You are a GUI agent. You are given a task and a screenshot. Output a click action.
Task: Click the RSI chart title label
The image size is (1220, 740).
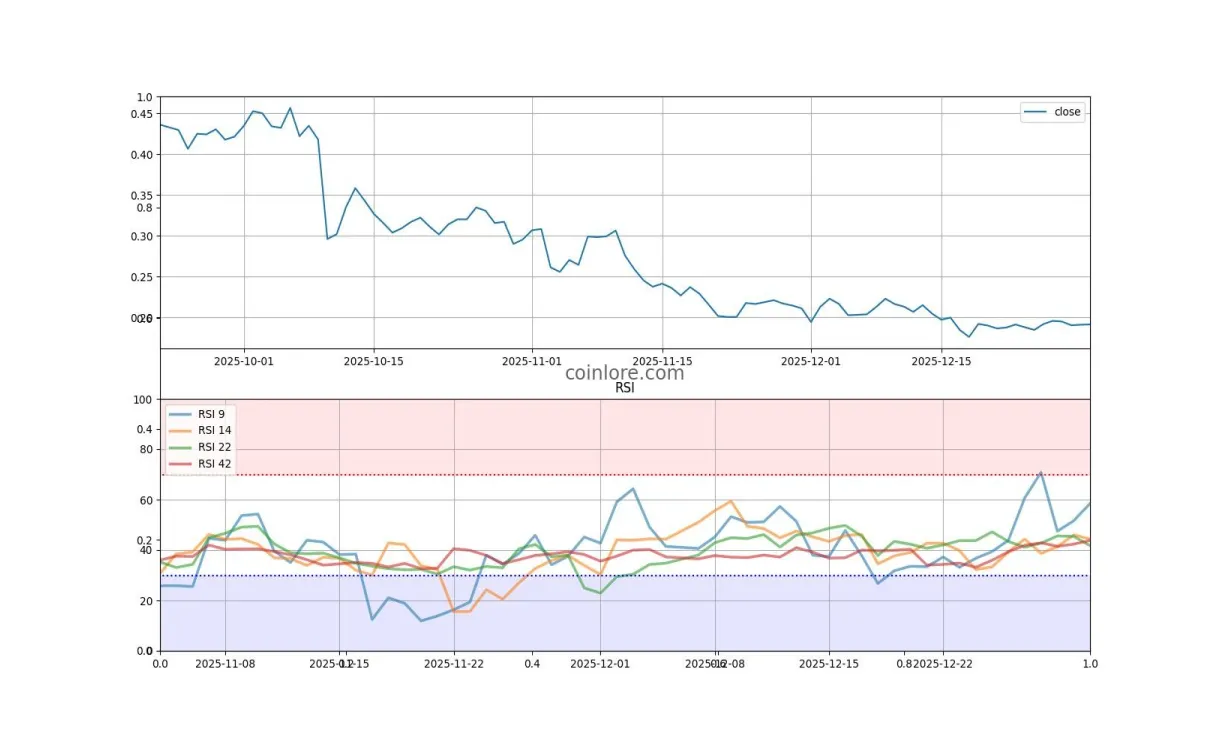pyautogui.click(x=625, y=387)
